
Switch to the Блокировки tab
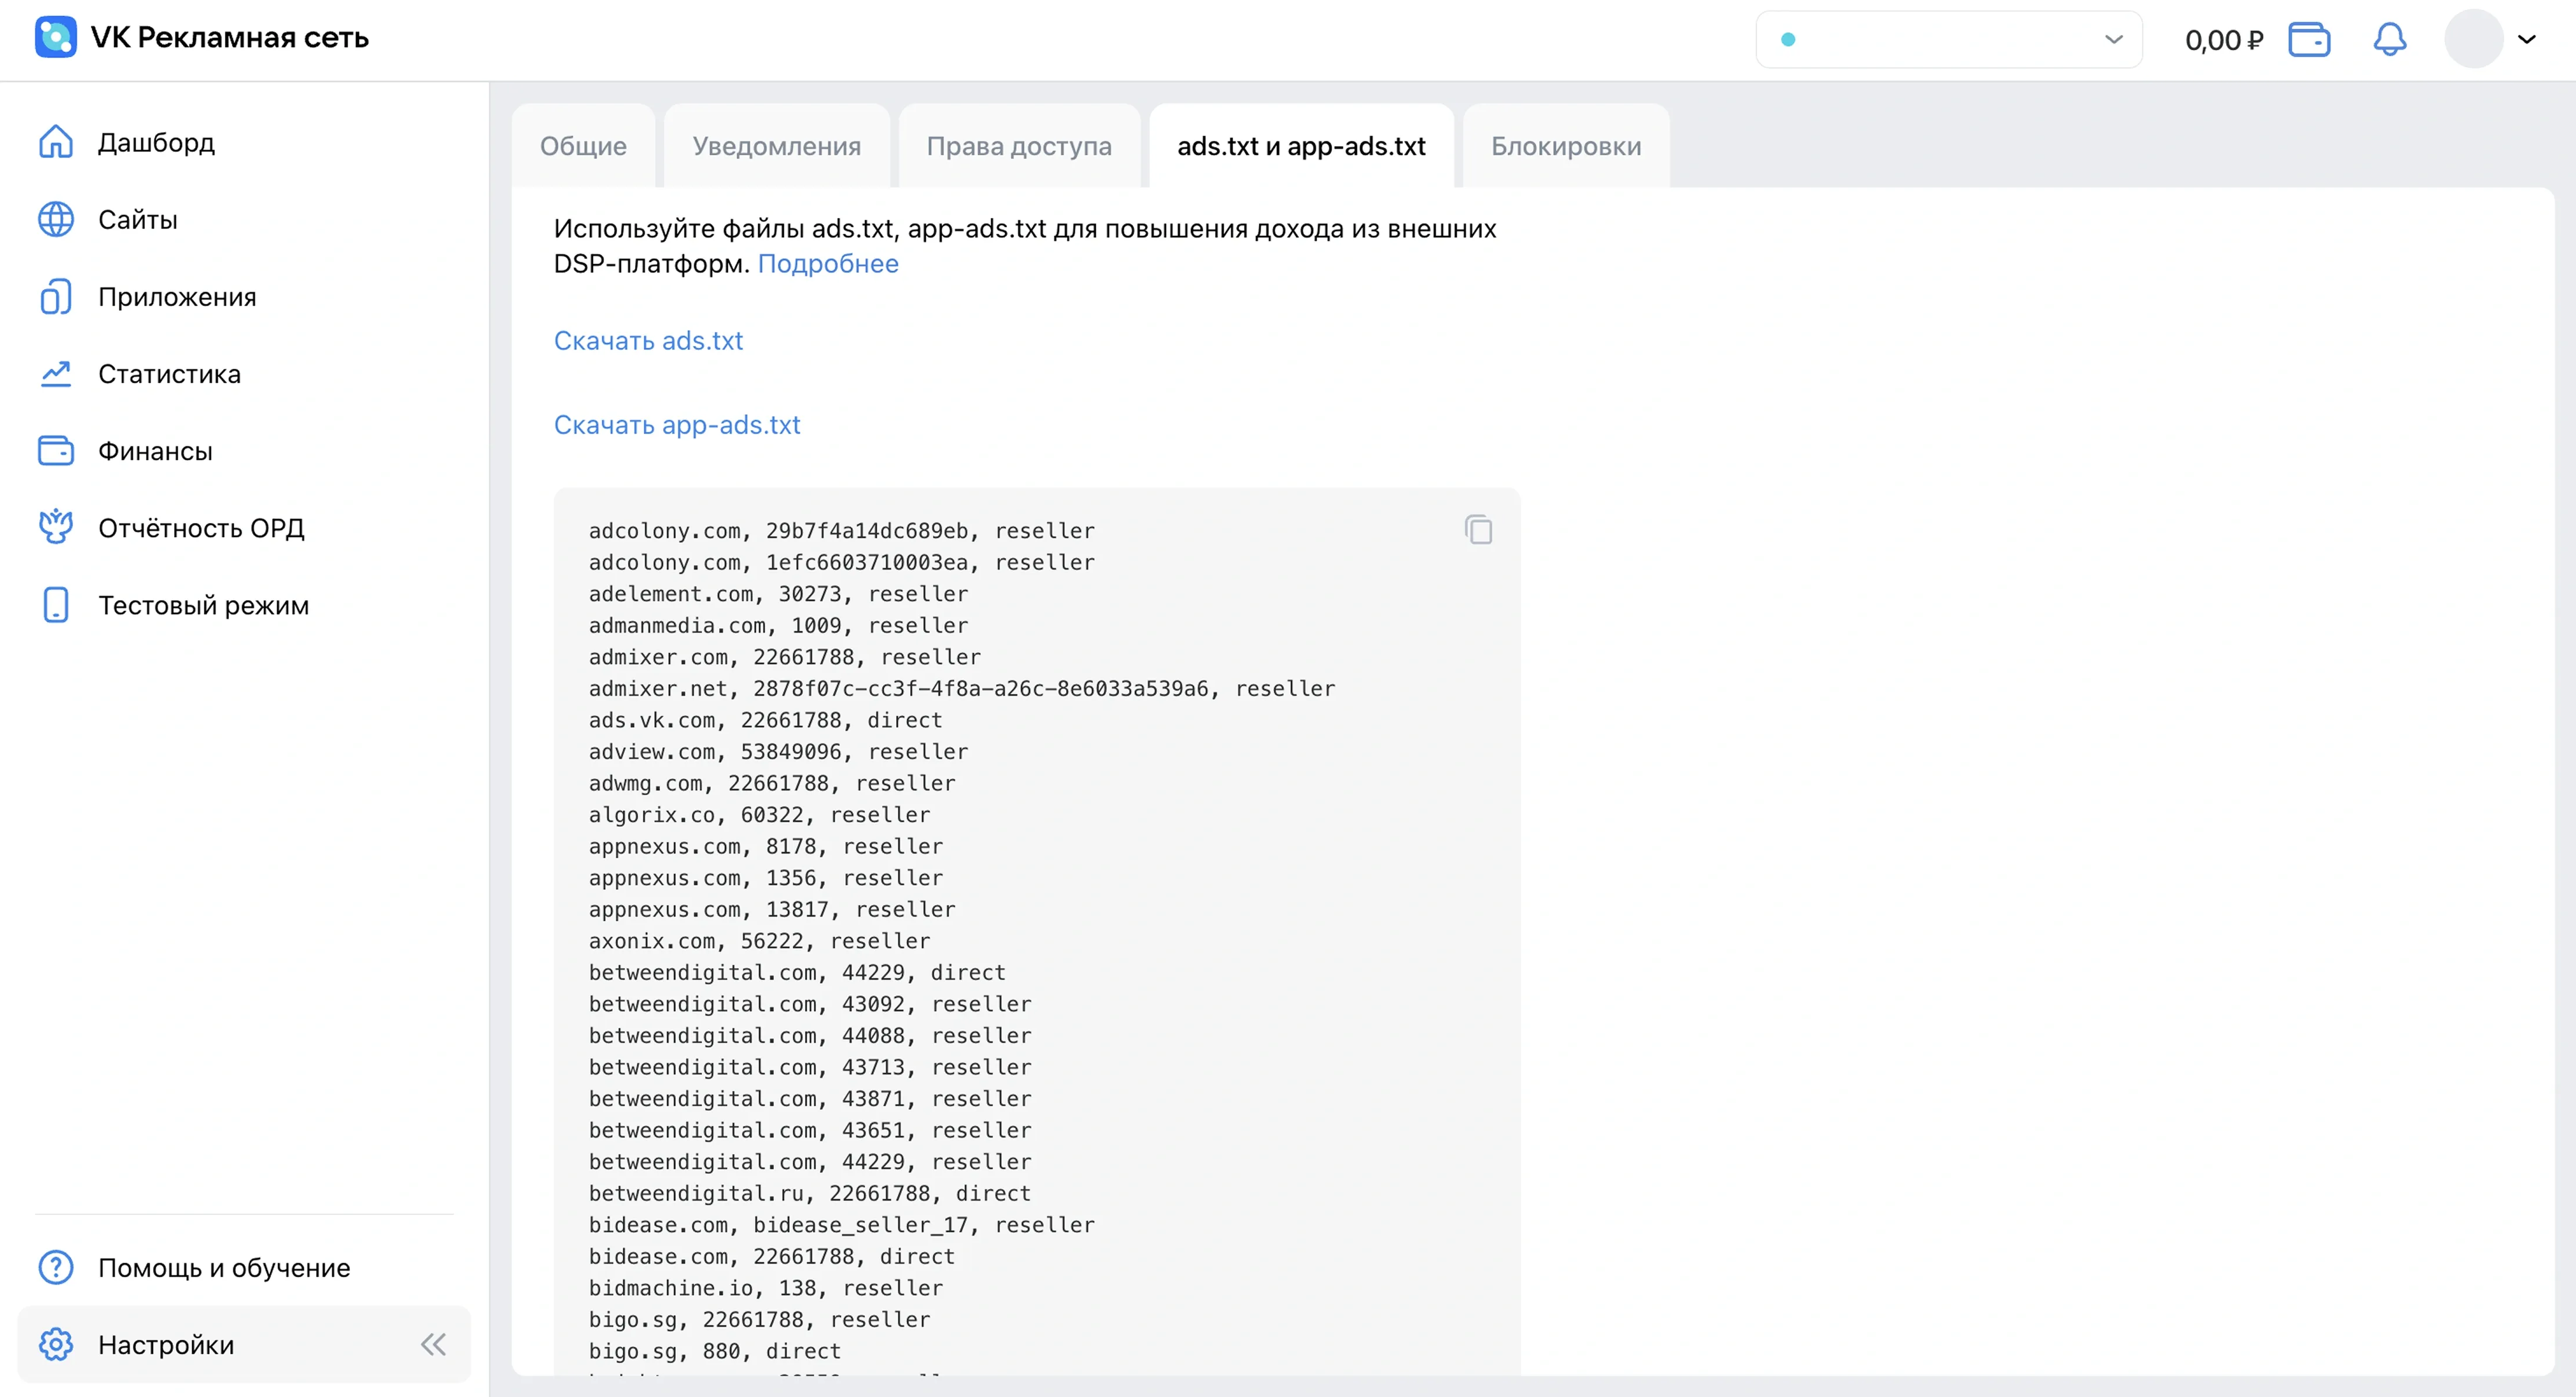[x=1566, y=146]
